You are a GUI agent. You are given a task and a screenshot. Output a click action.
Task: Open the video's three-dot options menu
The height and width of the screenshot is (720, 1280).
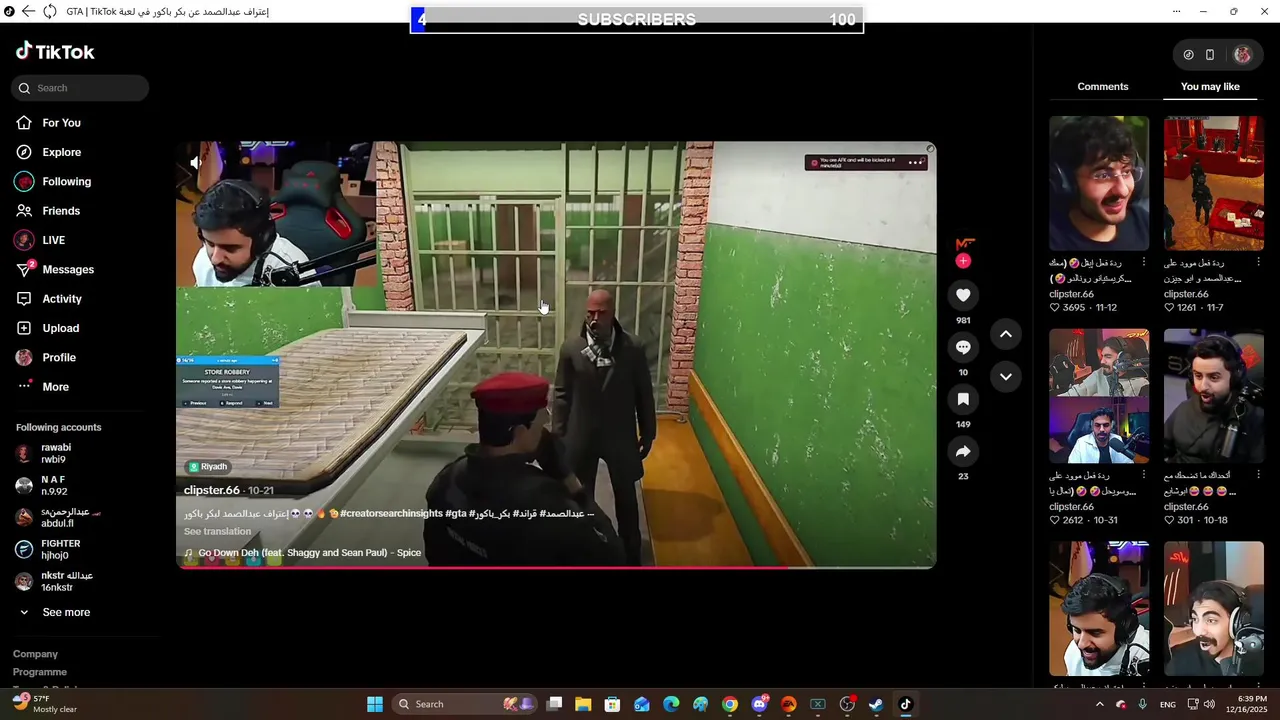pos(915,162)
